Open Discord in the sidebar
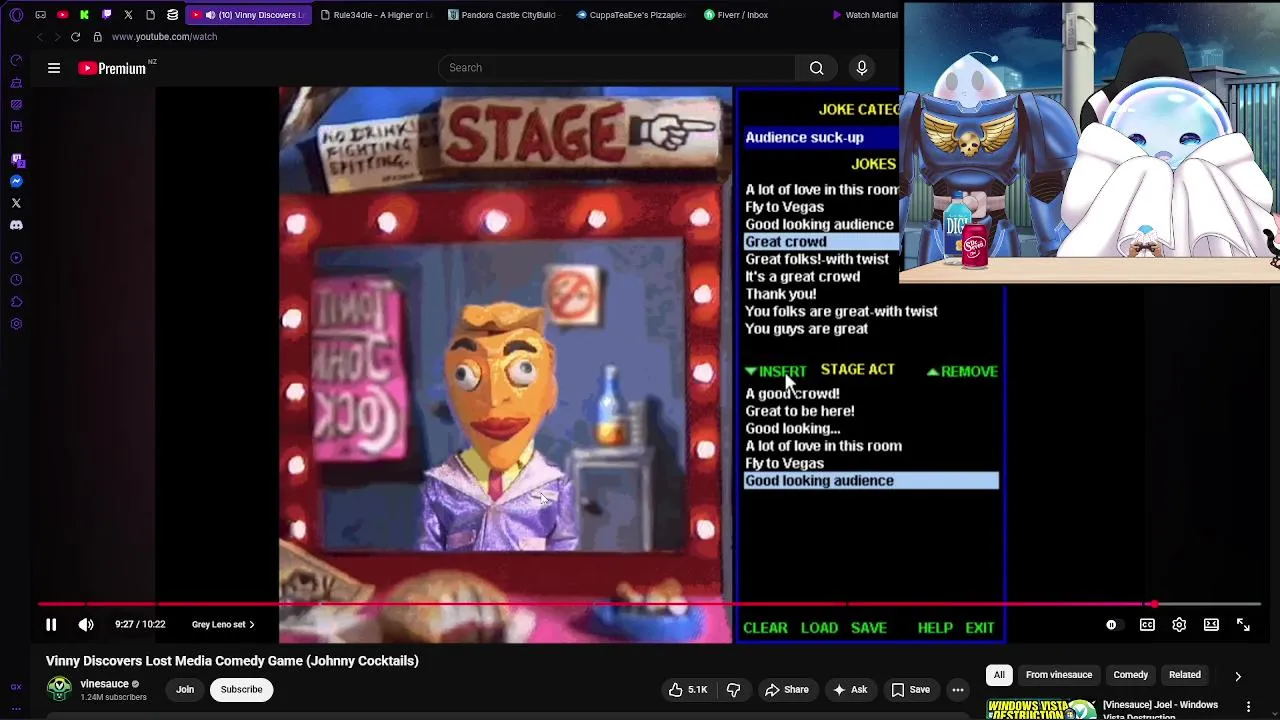The width and height of the screenshot is (1280, 720). coord(16,225)
